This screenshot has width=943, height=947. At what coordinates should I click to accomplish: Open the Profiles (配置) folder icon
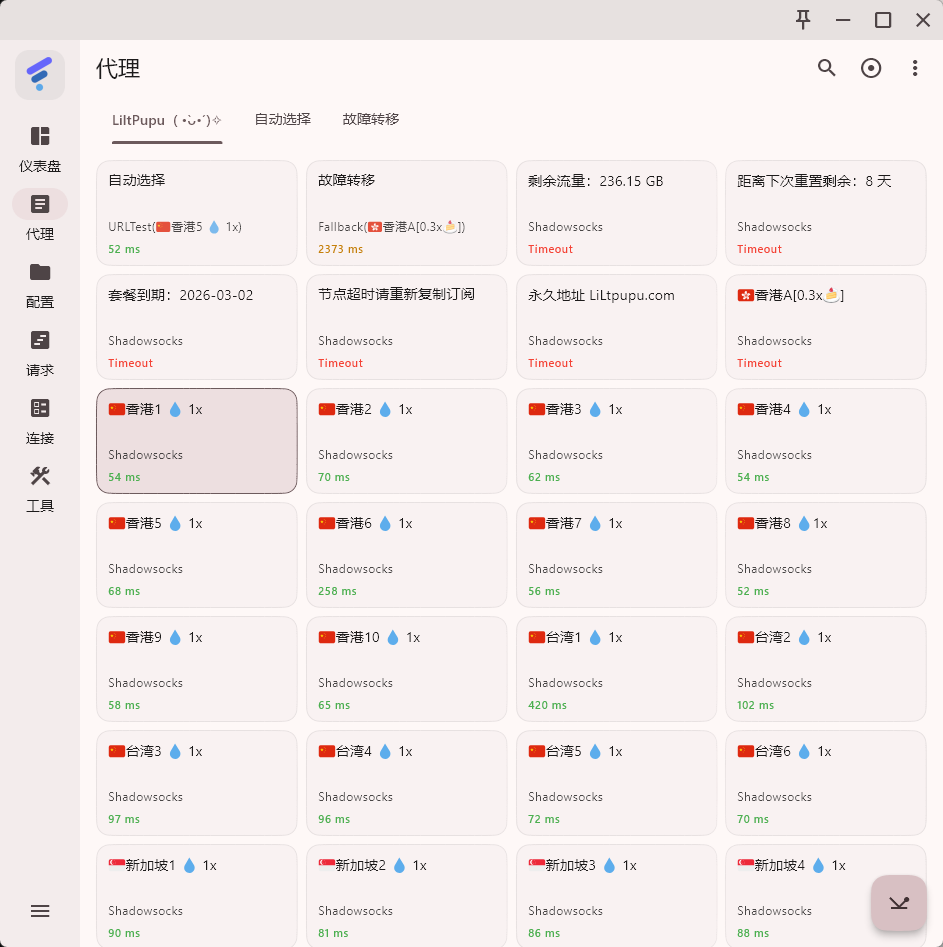click(x=40, y=272)
